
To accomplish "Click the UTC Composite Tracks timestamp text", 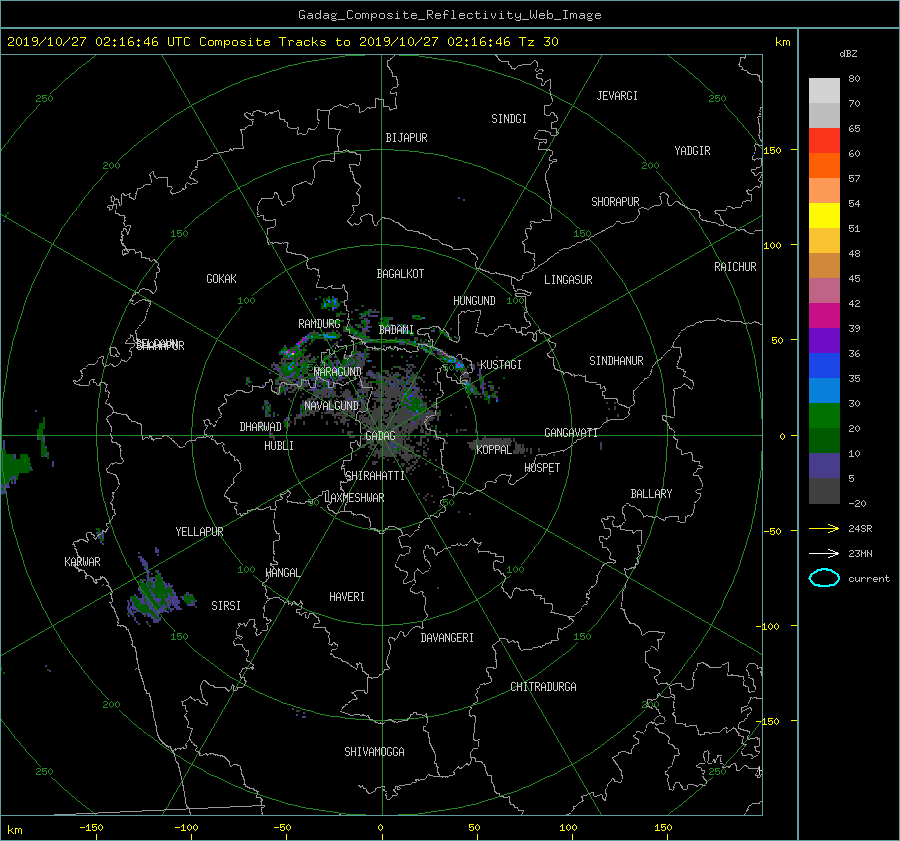I will 282,42.
